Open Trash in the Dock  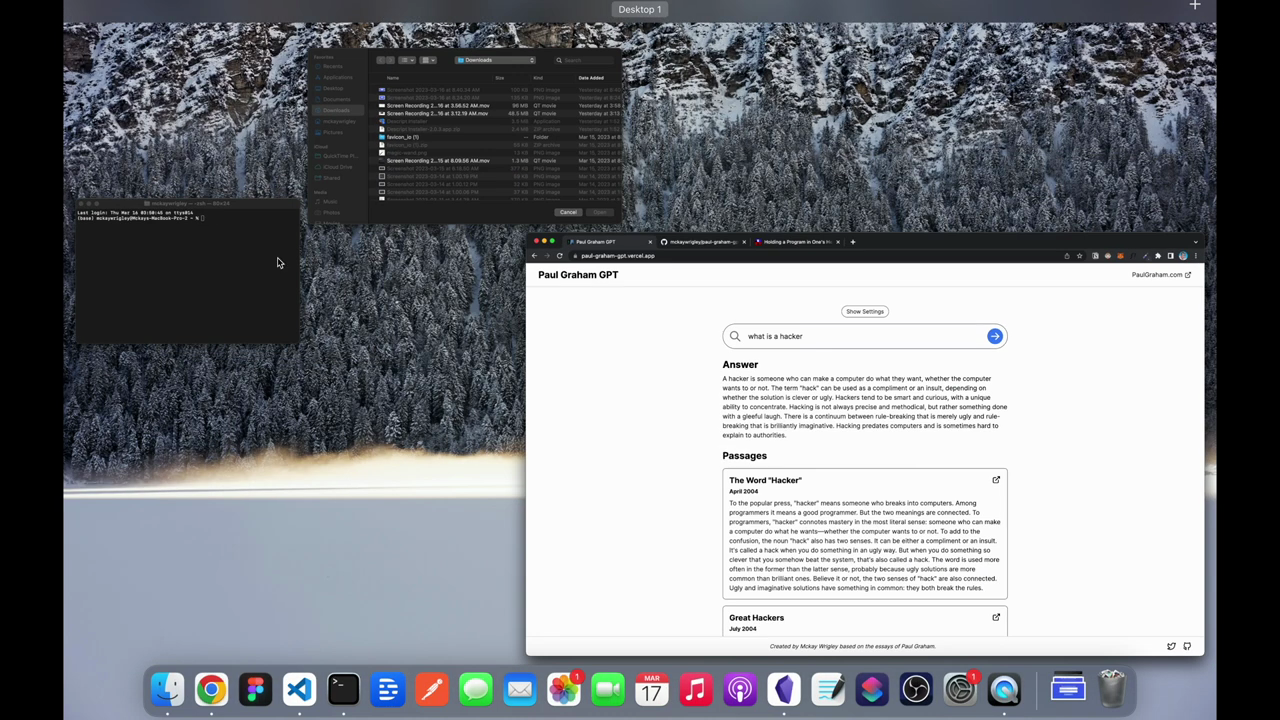pos(1112,689)
